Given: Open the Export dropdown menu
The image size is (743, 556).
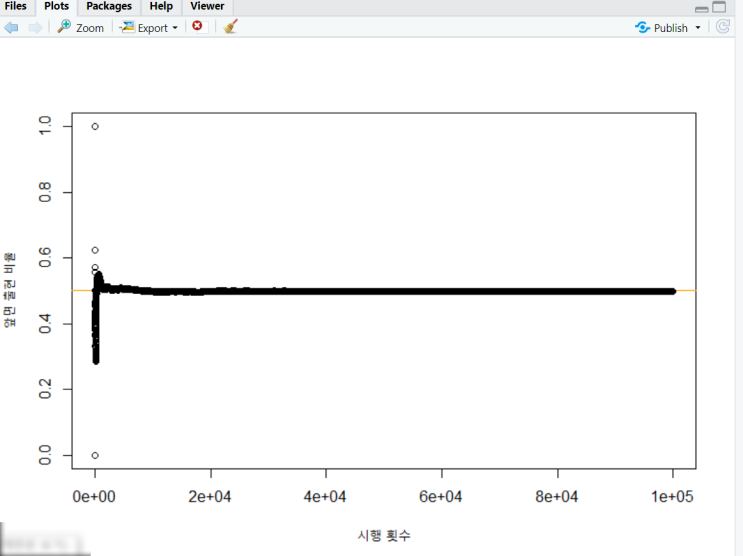Looking at the screenshot, I should (149, 27).
